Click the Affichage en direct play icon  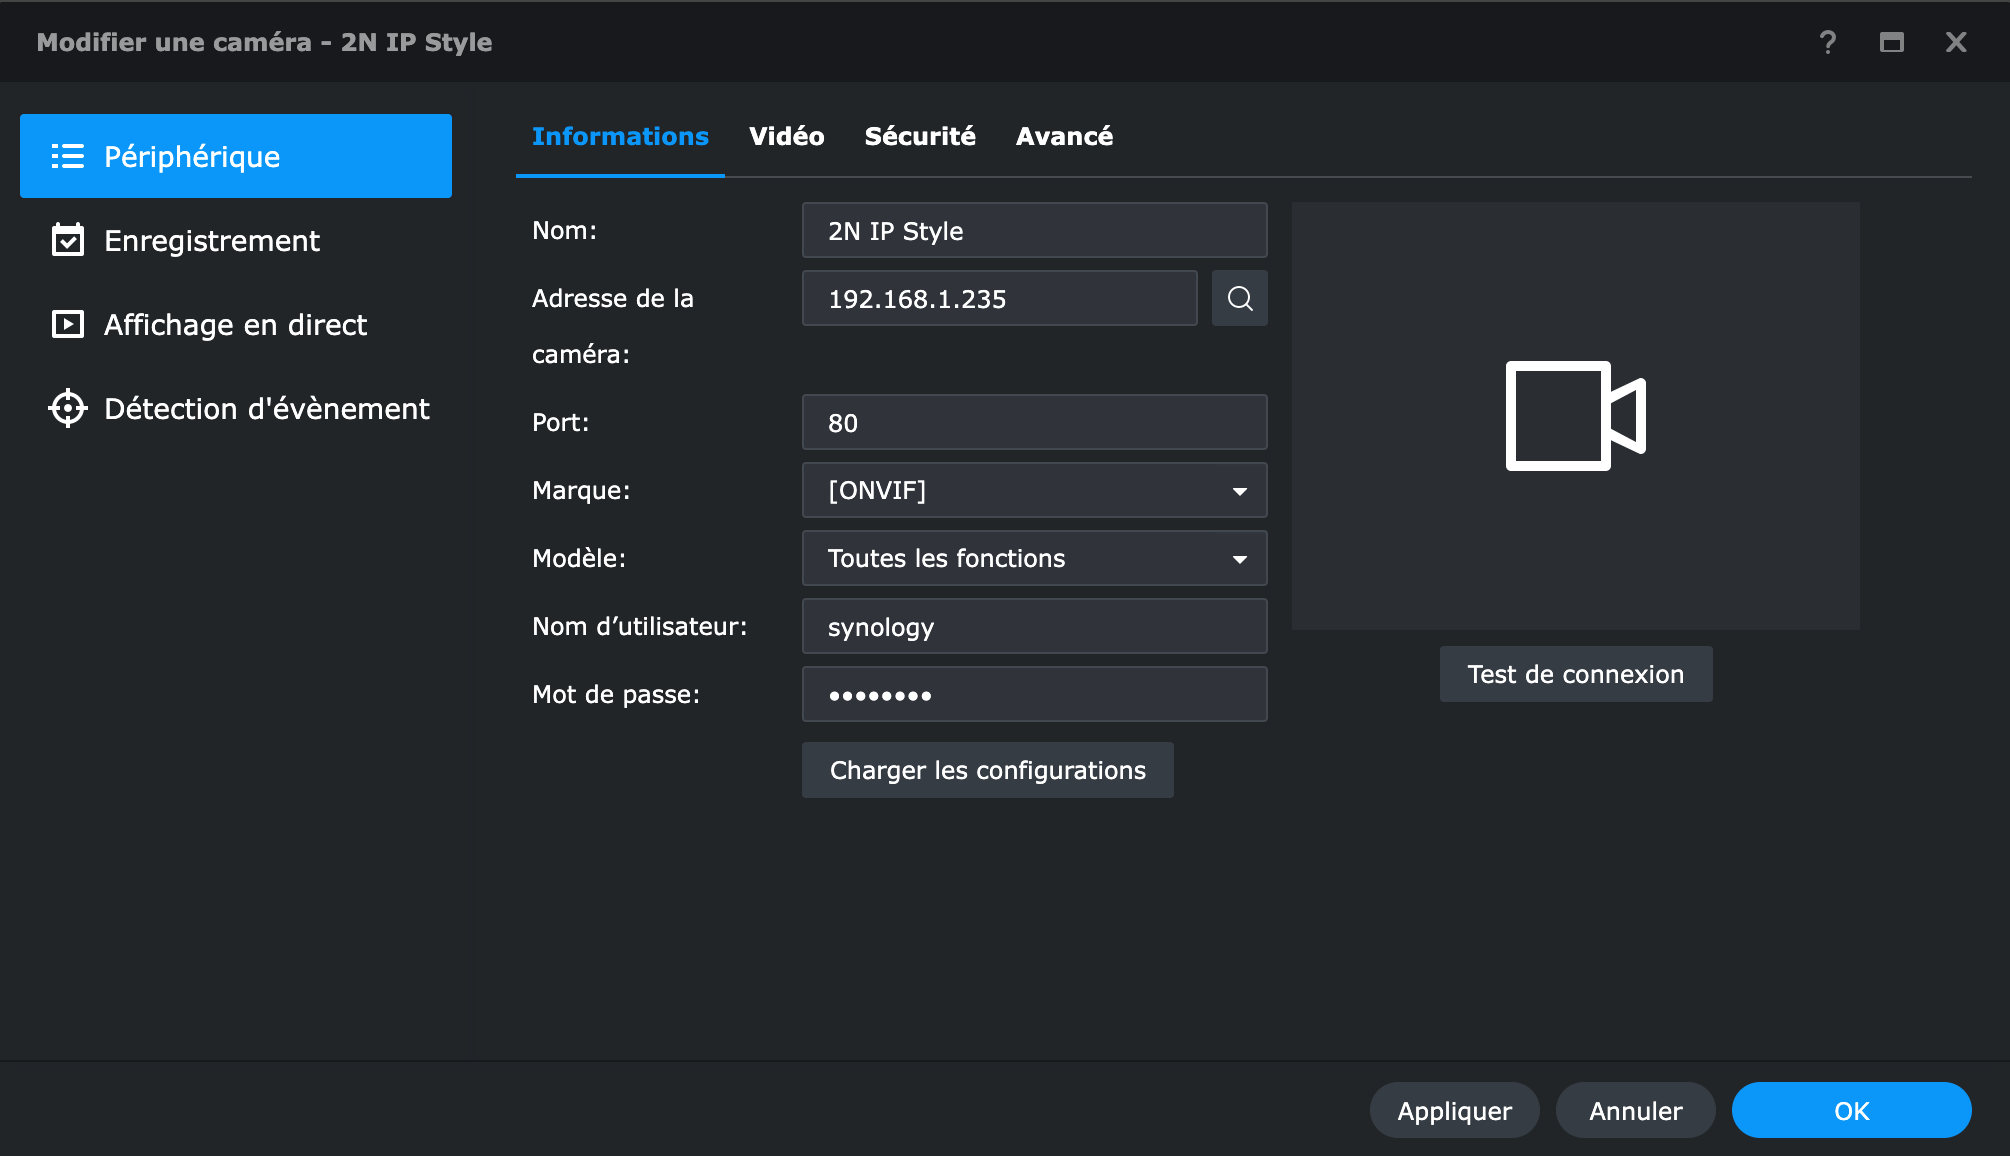click(68, 324)
